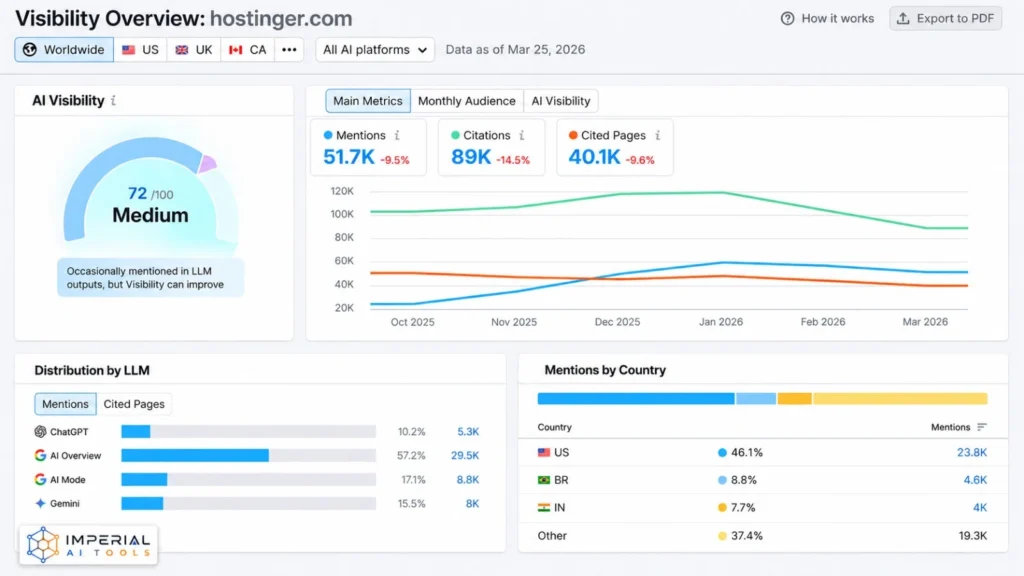Click the Citations 89K metric card

[x=491, y=148]
